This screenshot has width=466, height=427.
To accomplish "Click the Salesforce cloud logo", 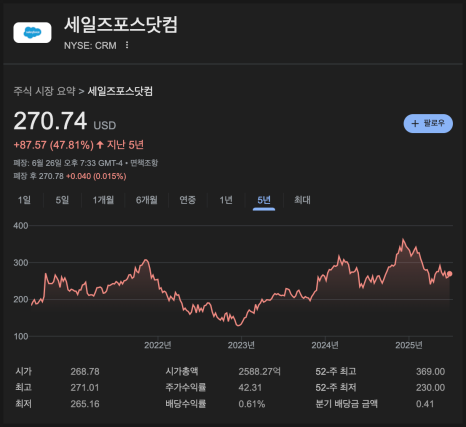I will (32, 32).
